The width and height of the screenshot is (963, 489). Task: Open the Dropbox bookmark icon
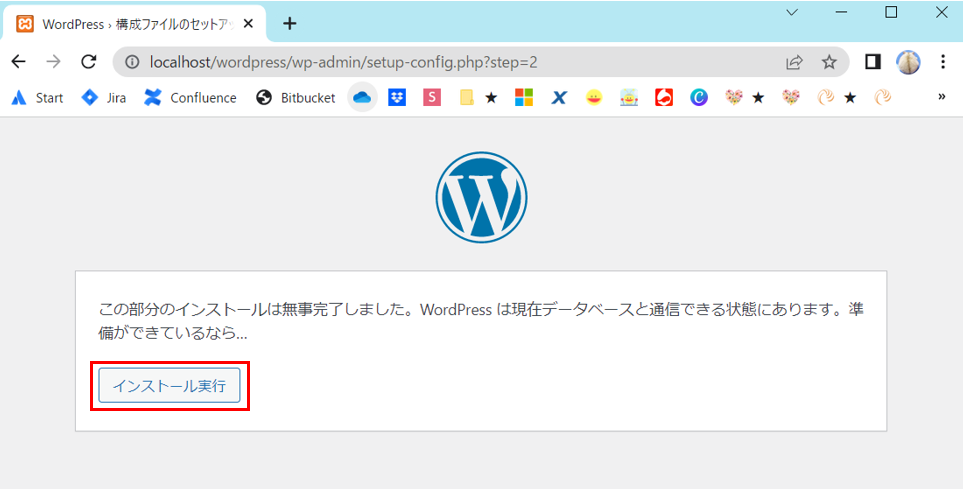[397, 97]
